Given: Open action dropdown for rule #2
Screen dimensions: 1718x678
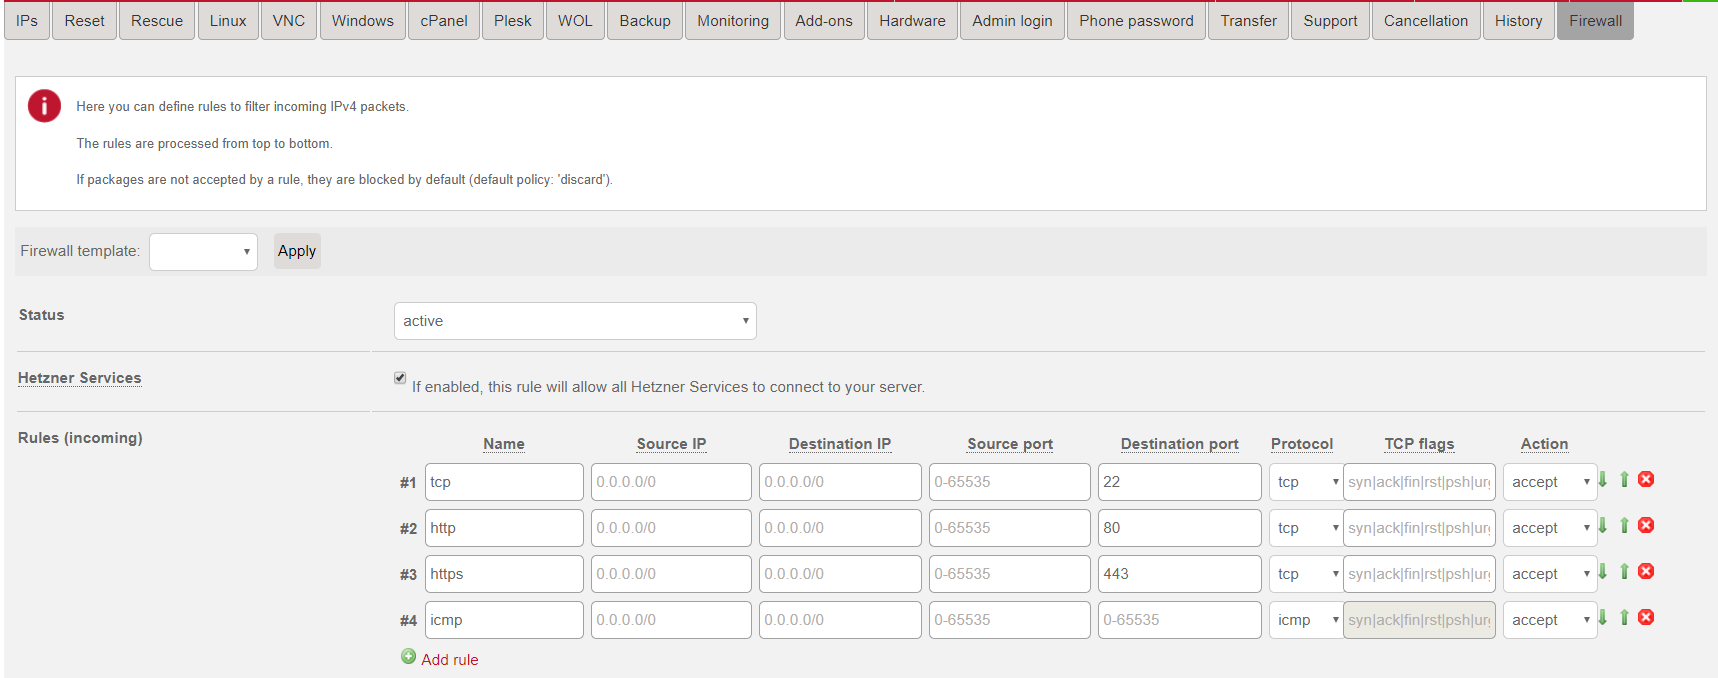Looking at the screenshot, I should (x=1549, y=528).
